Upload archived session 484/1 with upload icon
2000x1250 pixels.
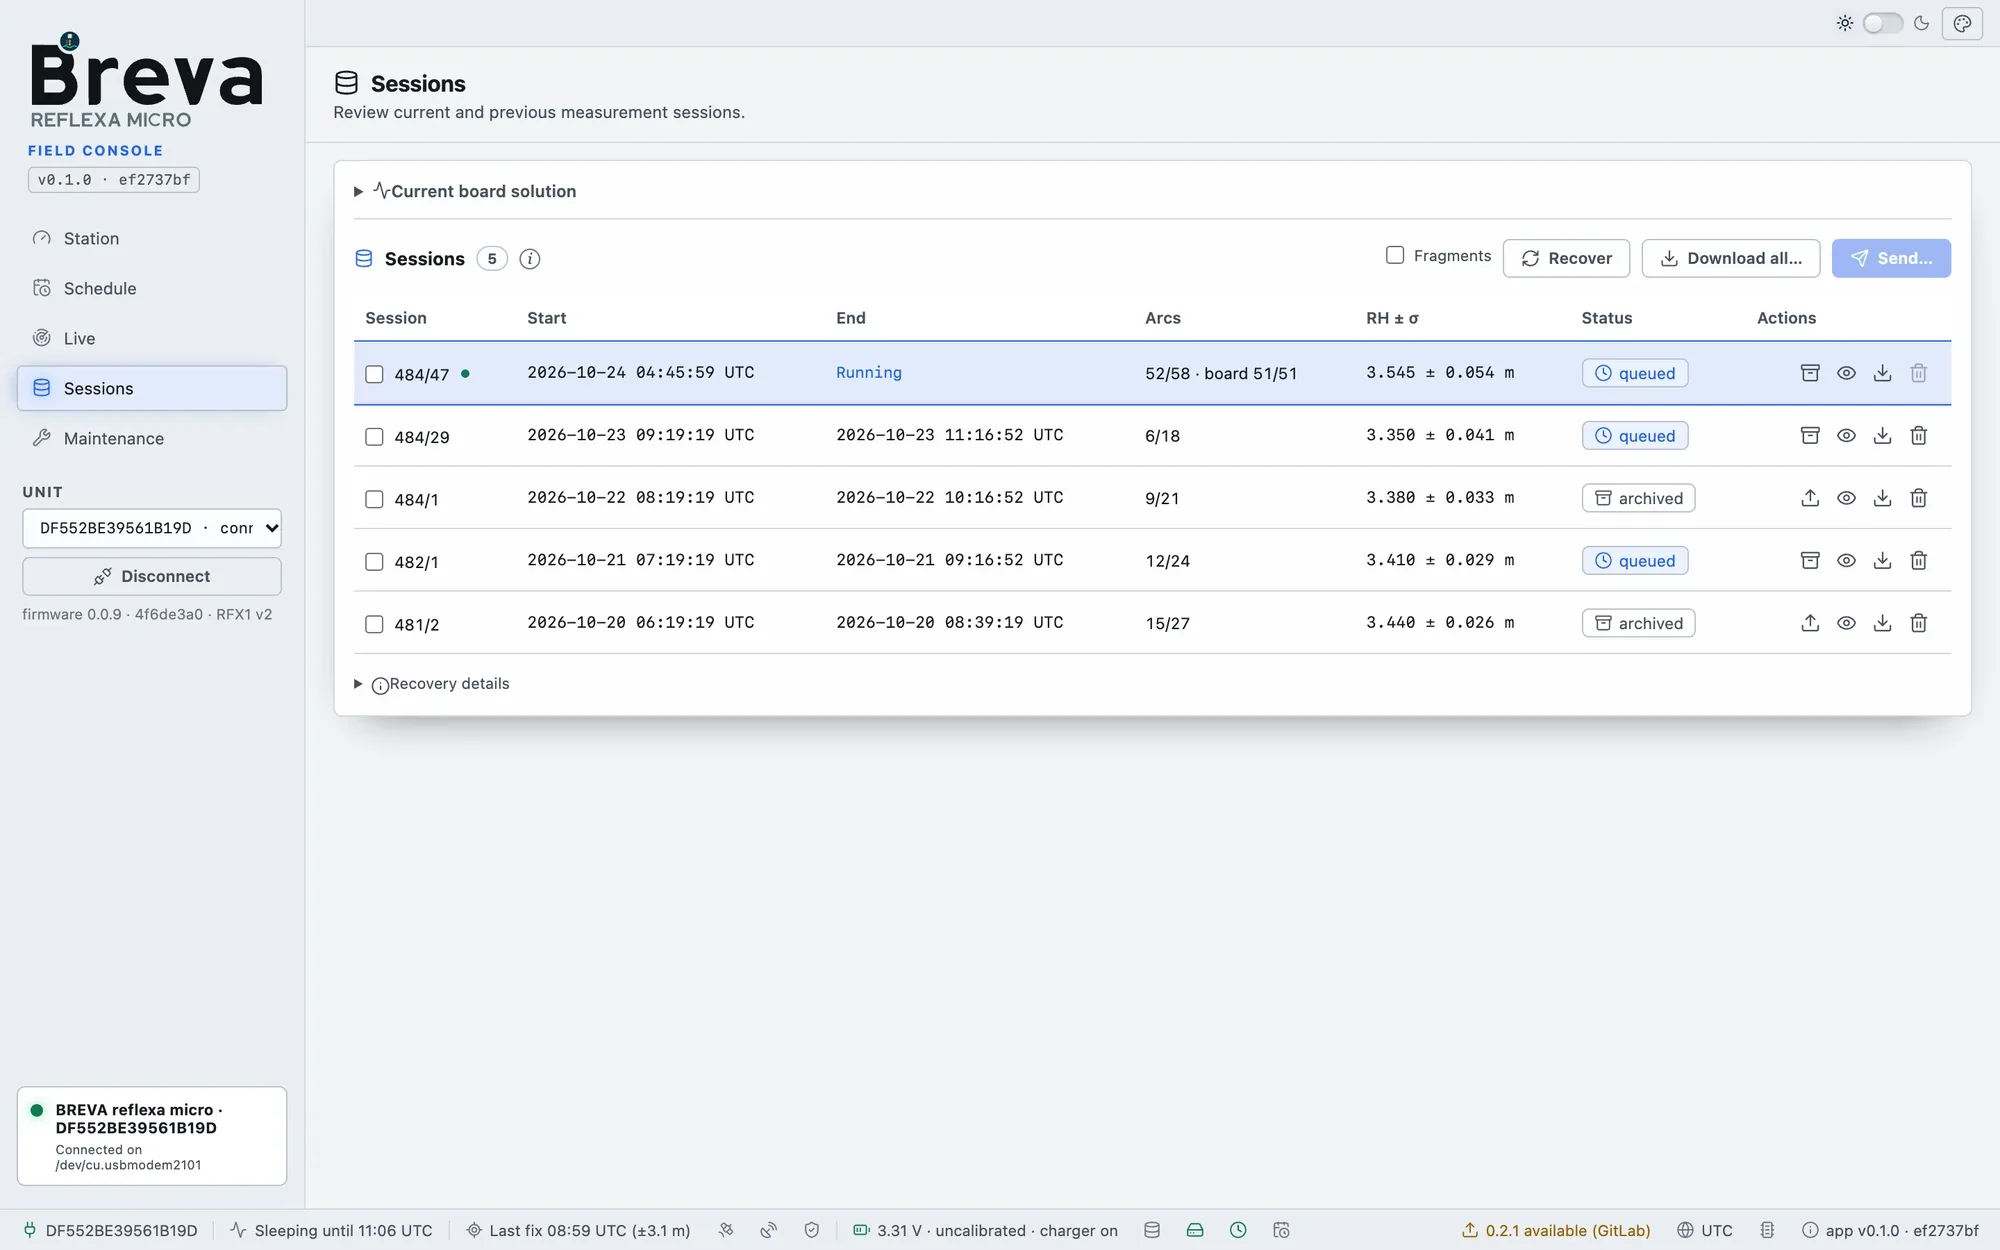click(1810, 498)
